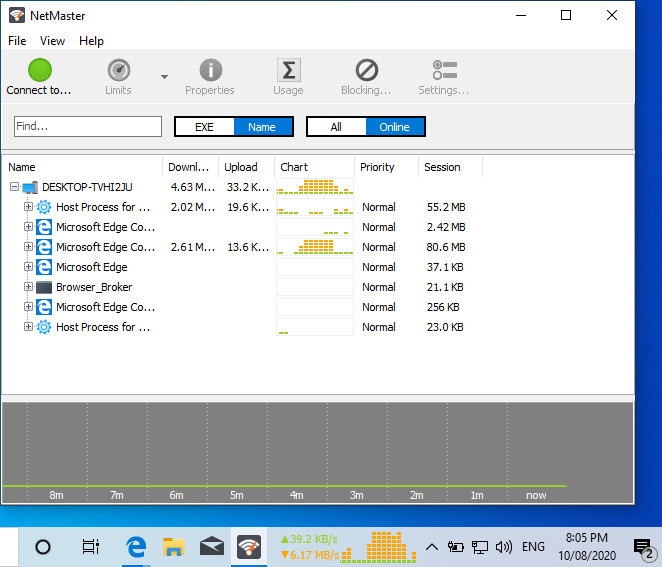Click the 80.6 MB session value

(446, 247)
